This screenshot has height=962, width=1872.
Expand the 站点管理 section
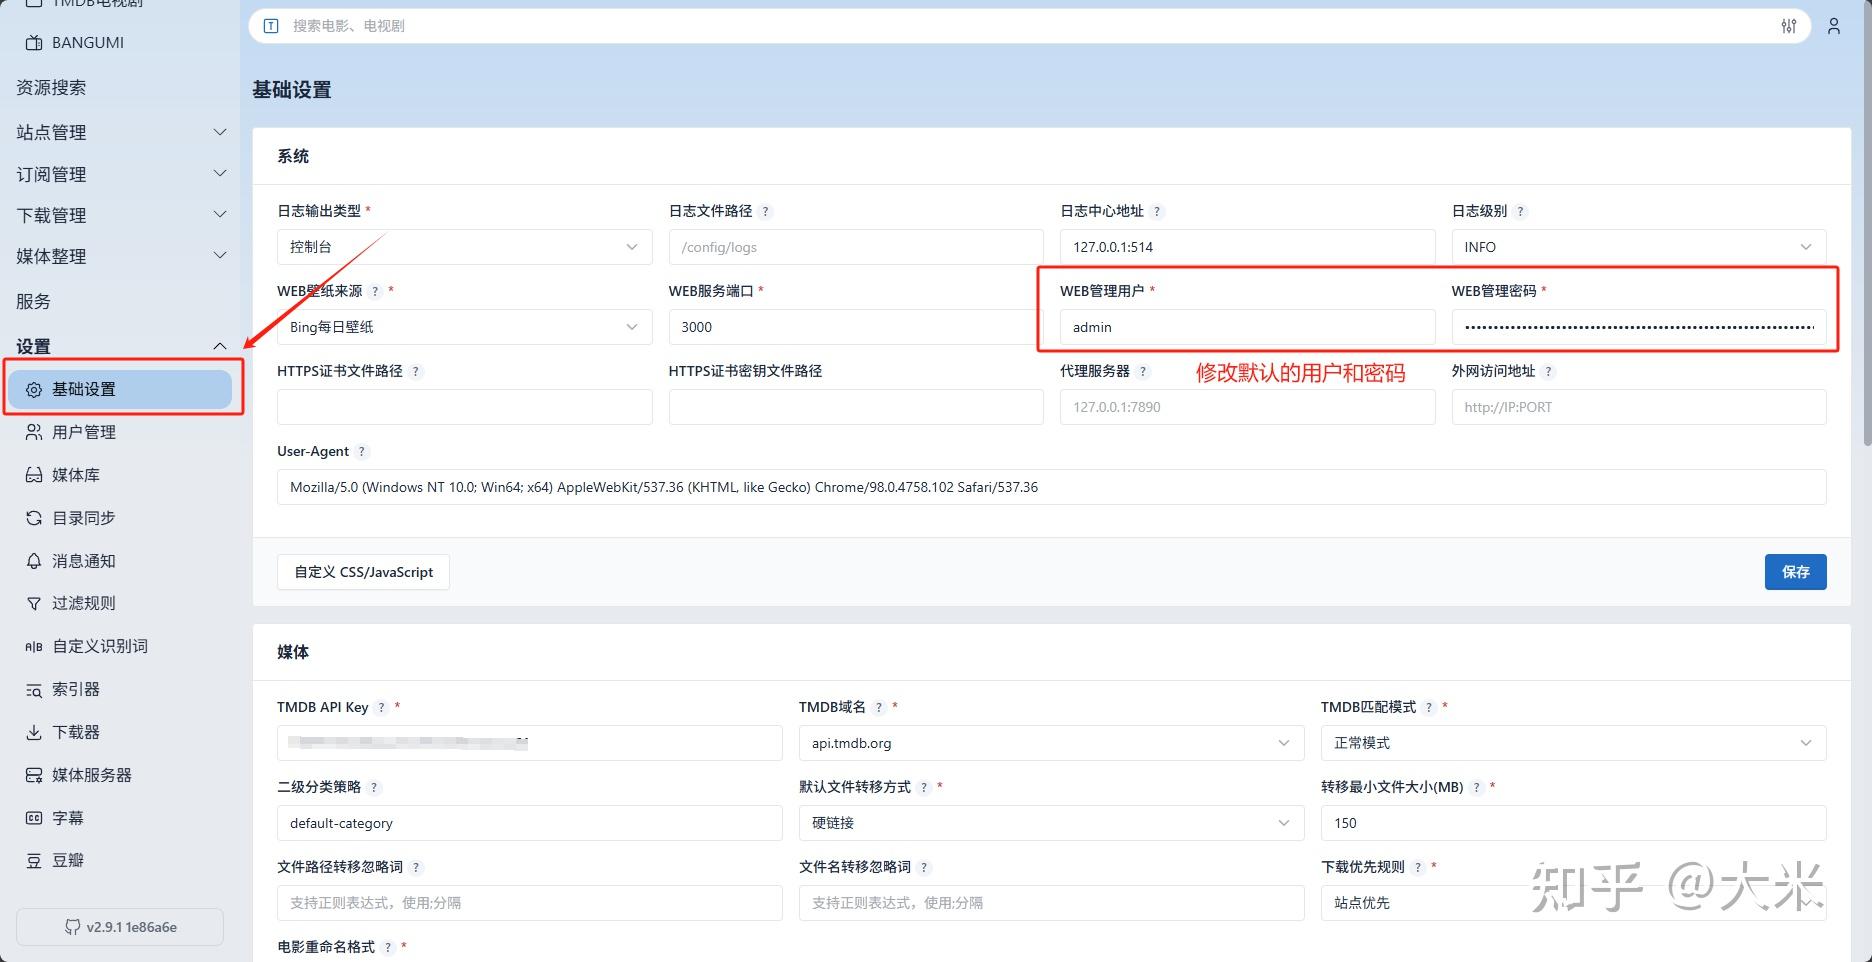(119, 132)
